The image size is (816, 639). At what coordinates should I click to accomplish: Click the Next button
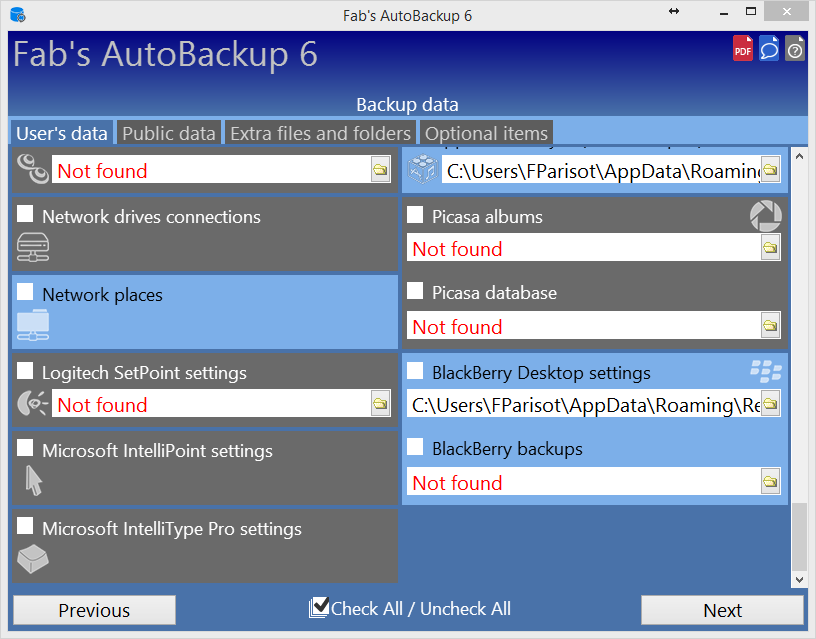tap(722, 610)
